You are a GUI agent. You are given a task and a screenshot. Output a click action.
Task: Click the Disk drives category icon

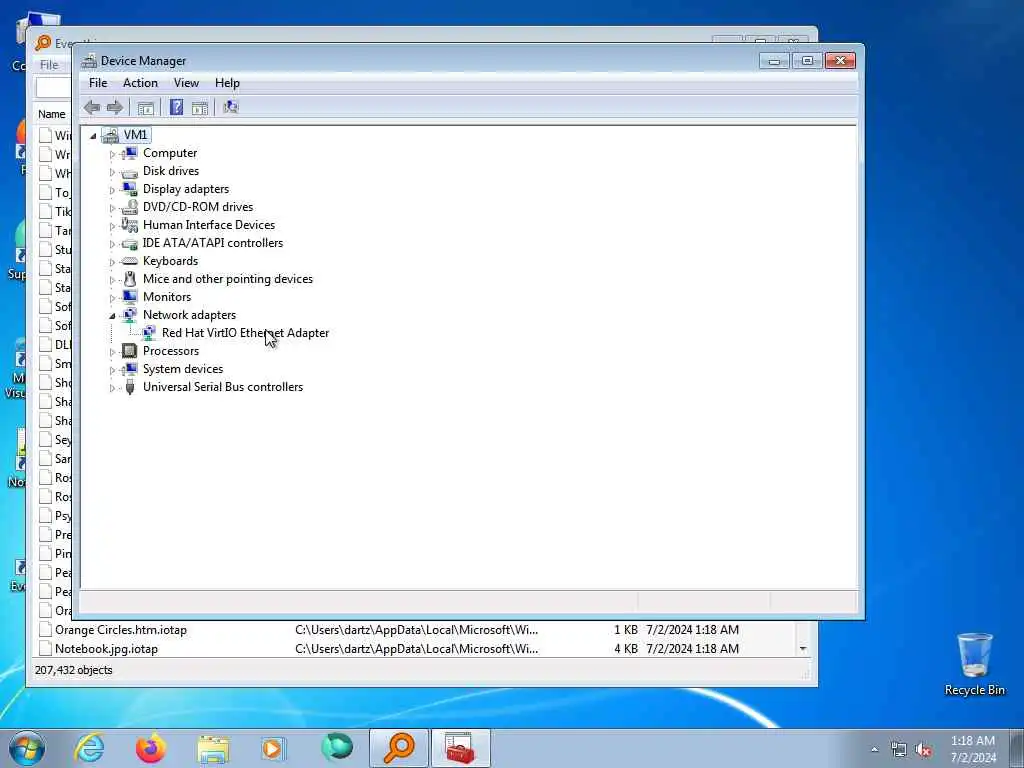130,172
